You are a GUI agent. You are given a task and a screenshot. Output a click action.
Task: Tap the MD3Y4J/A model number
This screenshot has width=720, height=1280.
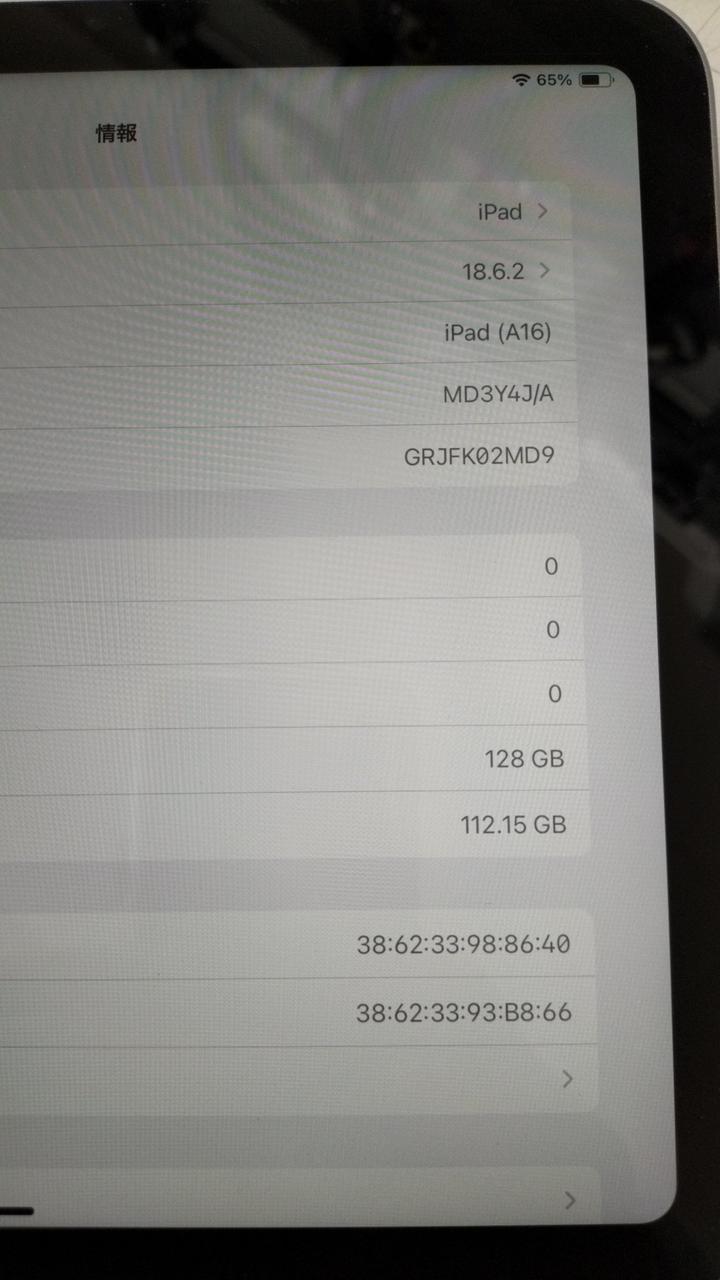pyautogui.click(x=498, y=394)
